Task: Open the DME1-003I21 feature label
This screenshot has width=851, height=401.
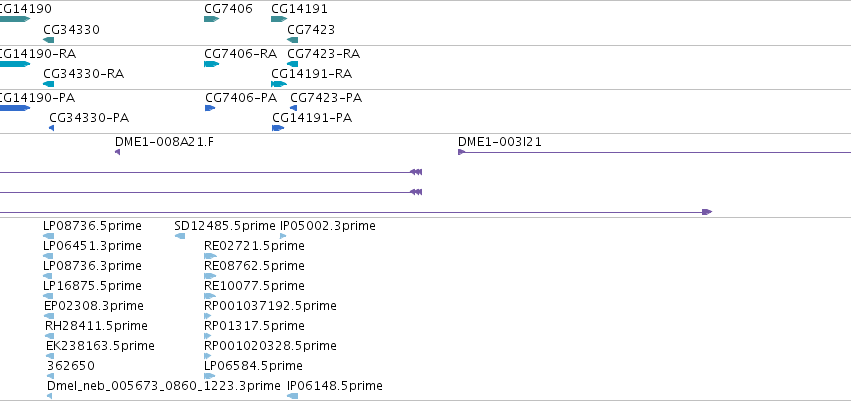Action: (500, 142)
